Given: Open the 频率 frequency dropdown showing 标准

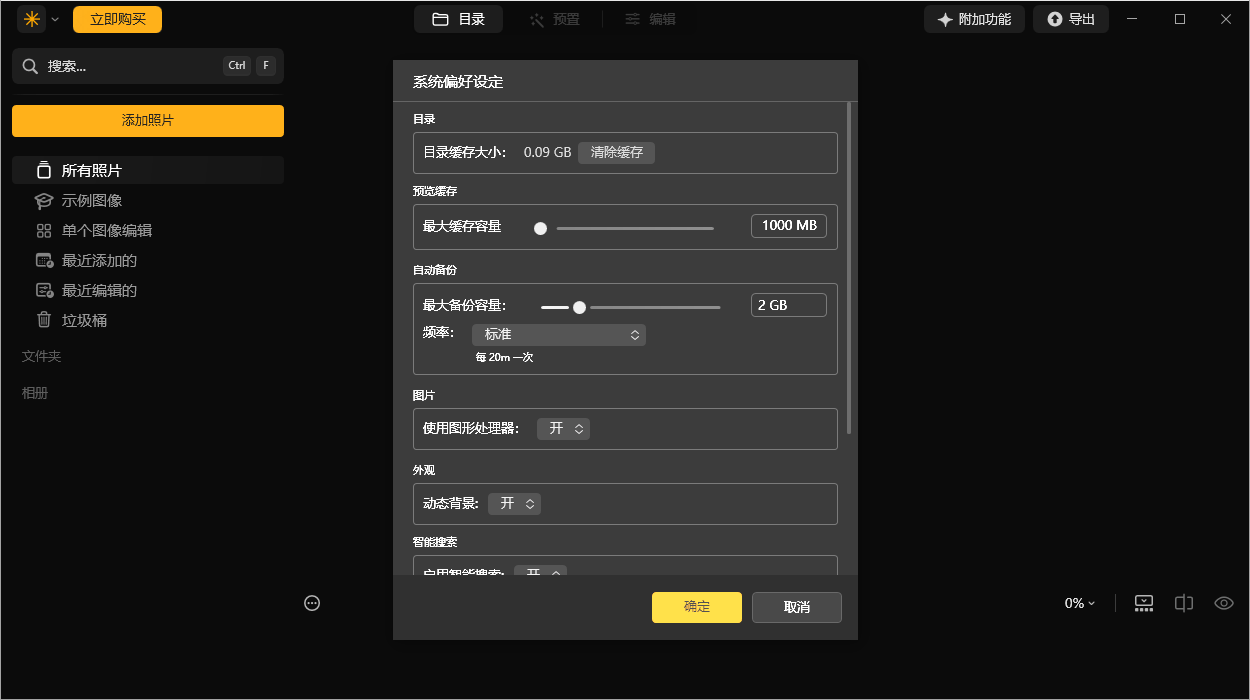Looking at the screenshot, I should pyautogui.click(x=559, y=334).
